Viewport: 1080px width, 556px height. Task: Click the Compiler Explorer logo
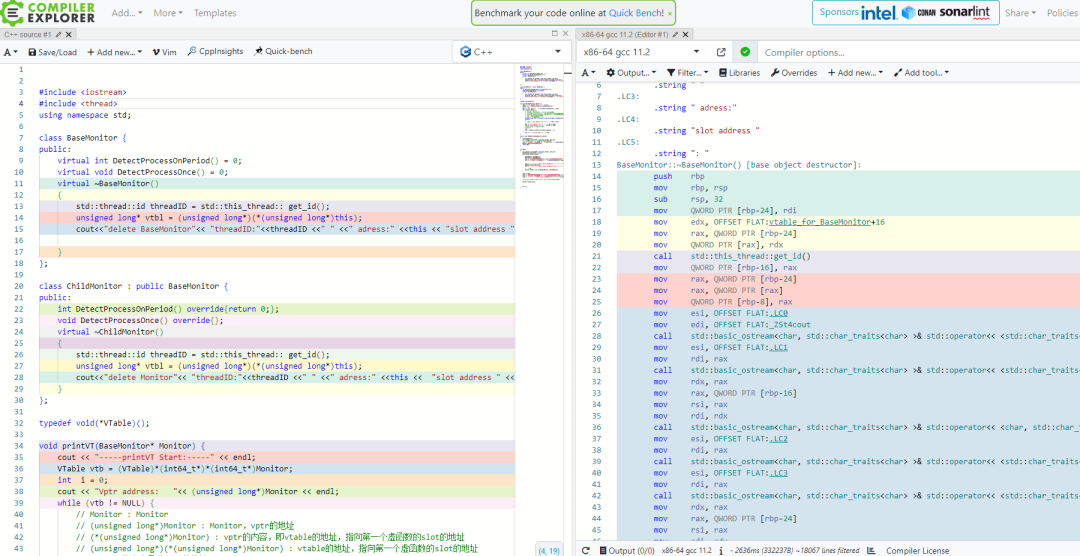coord(50,13)
